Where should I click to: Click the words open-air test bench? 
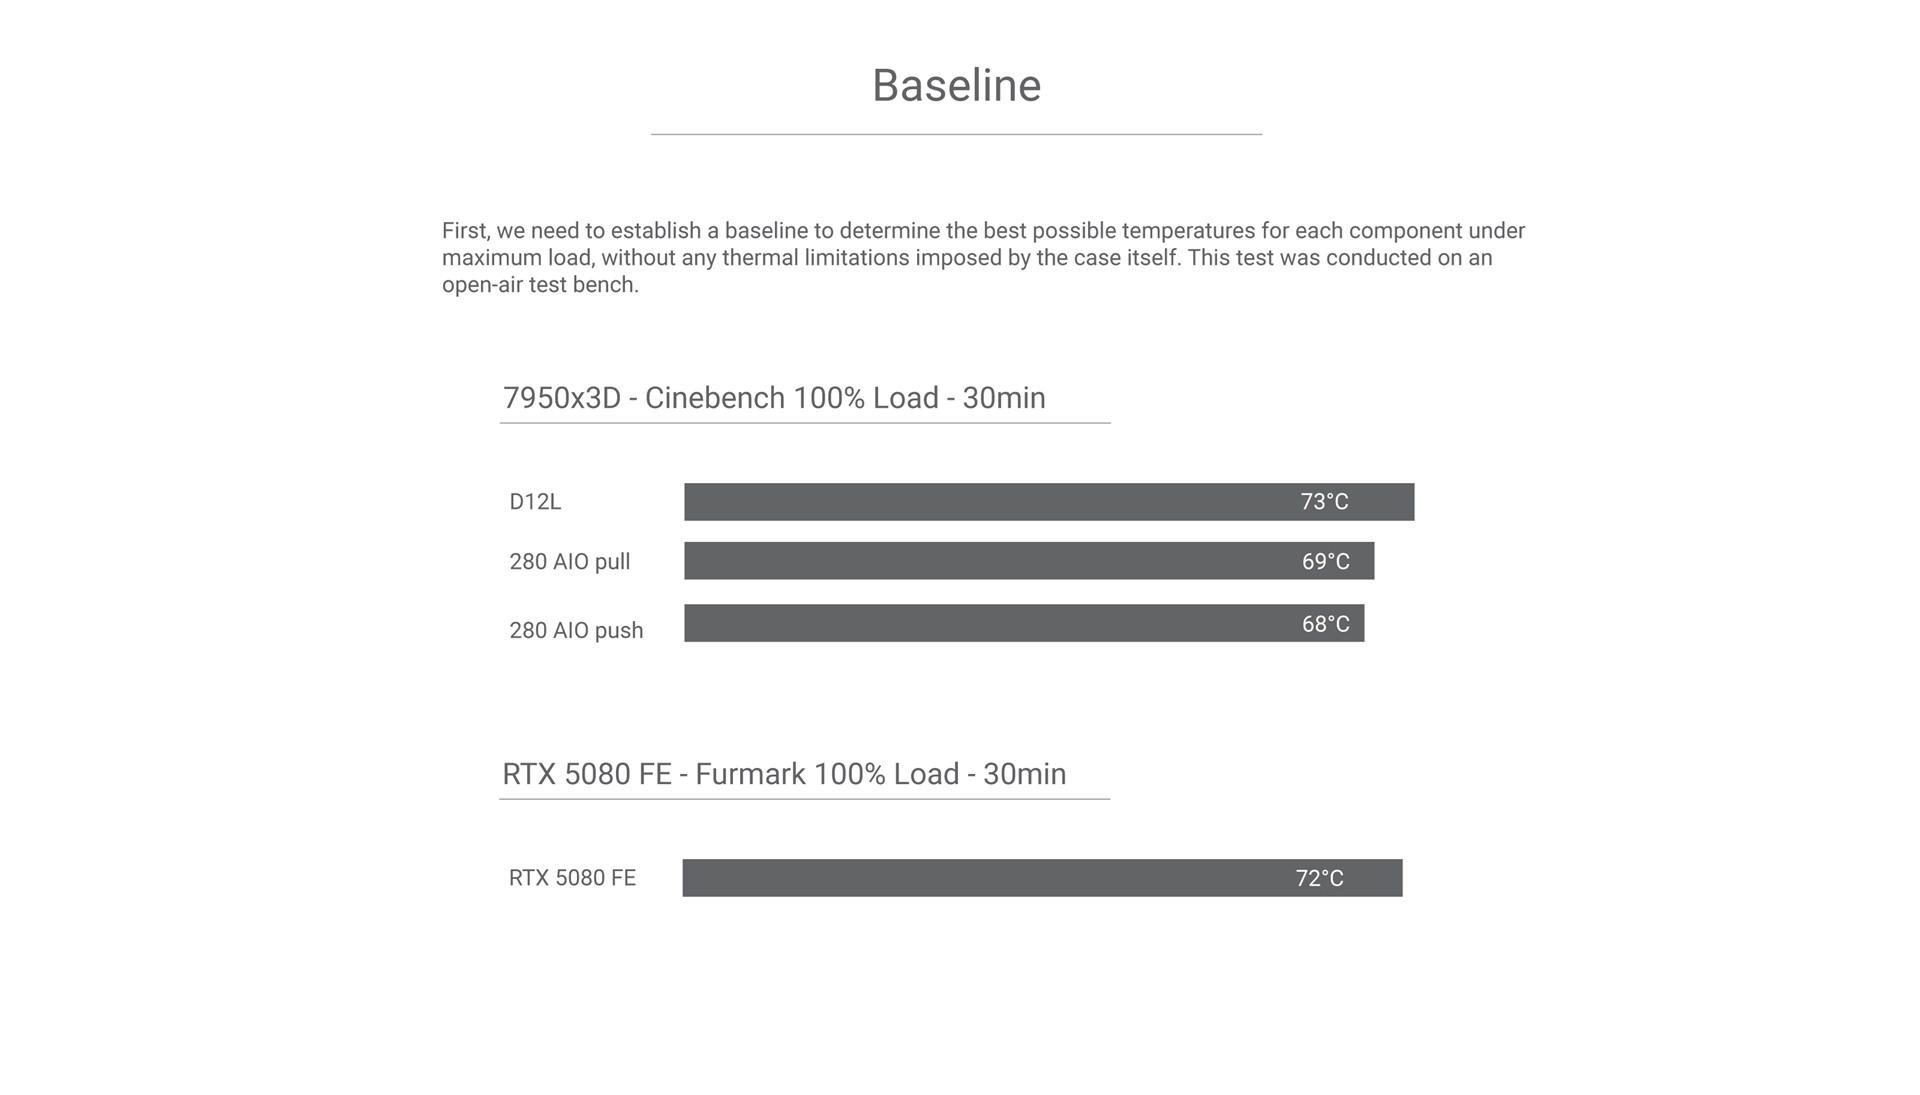(x=540, y=285)
